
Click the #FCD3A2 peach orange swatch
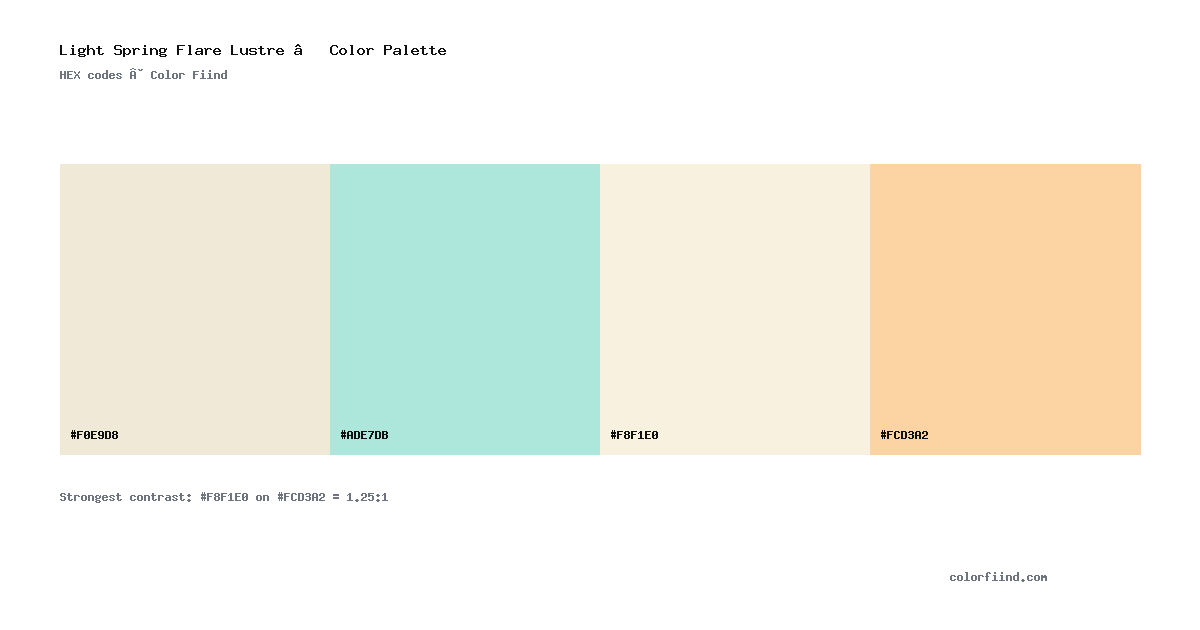coord(1005,309)
